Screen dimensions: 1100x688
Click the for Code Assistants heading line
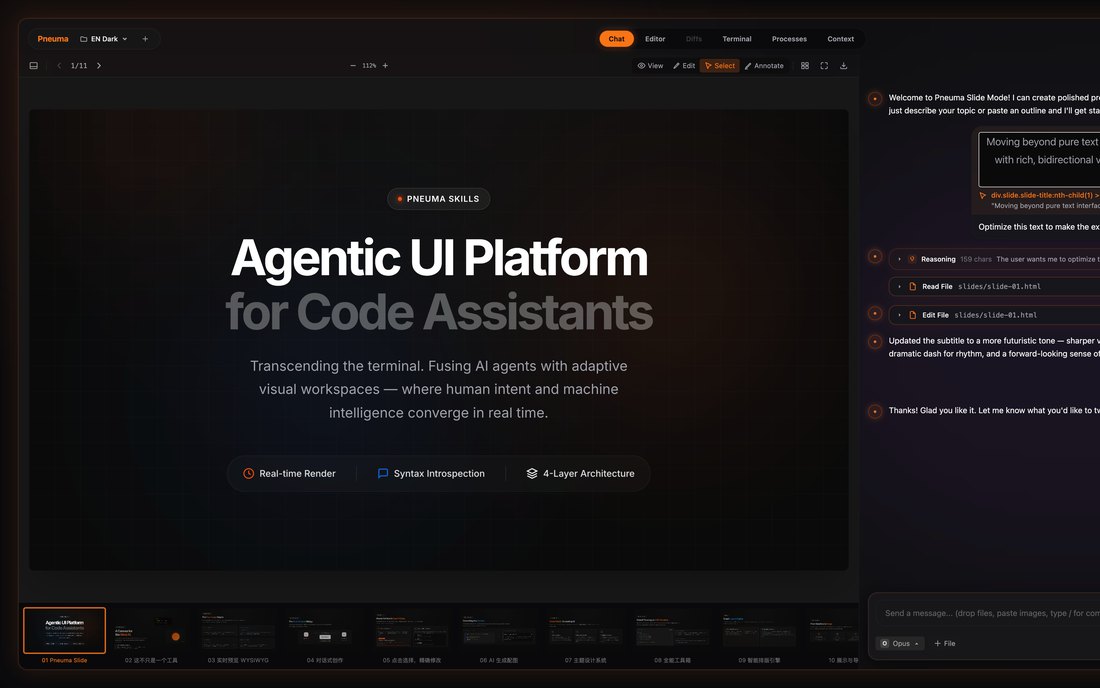click(x=439, y=311)
